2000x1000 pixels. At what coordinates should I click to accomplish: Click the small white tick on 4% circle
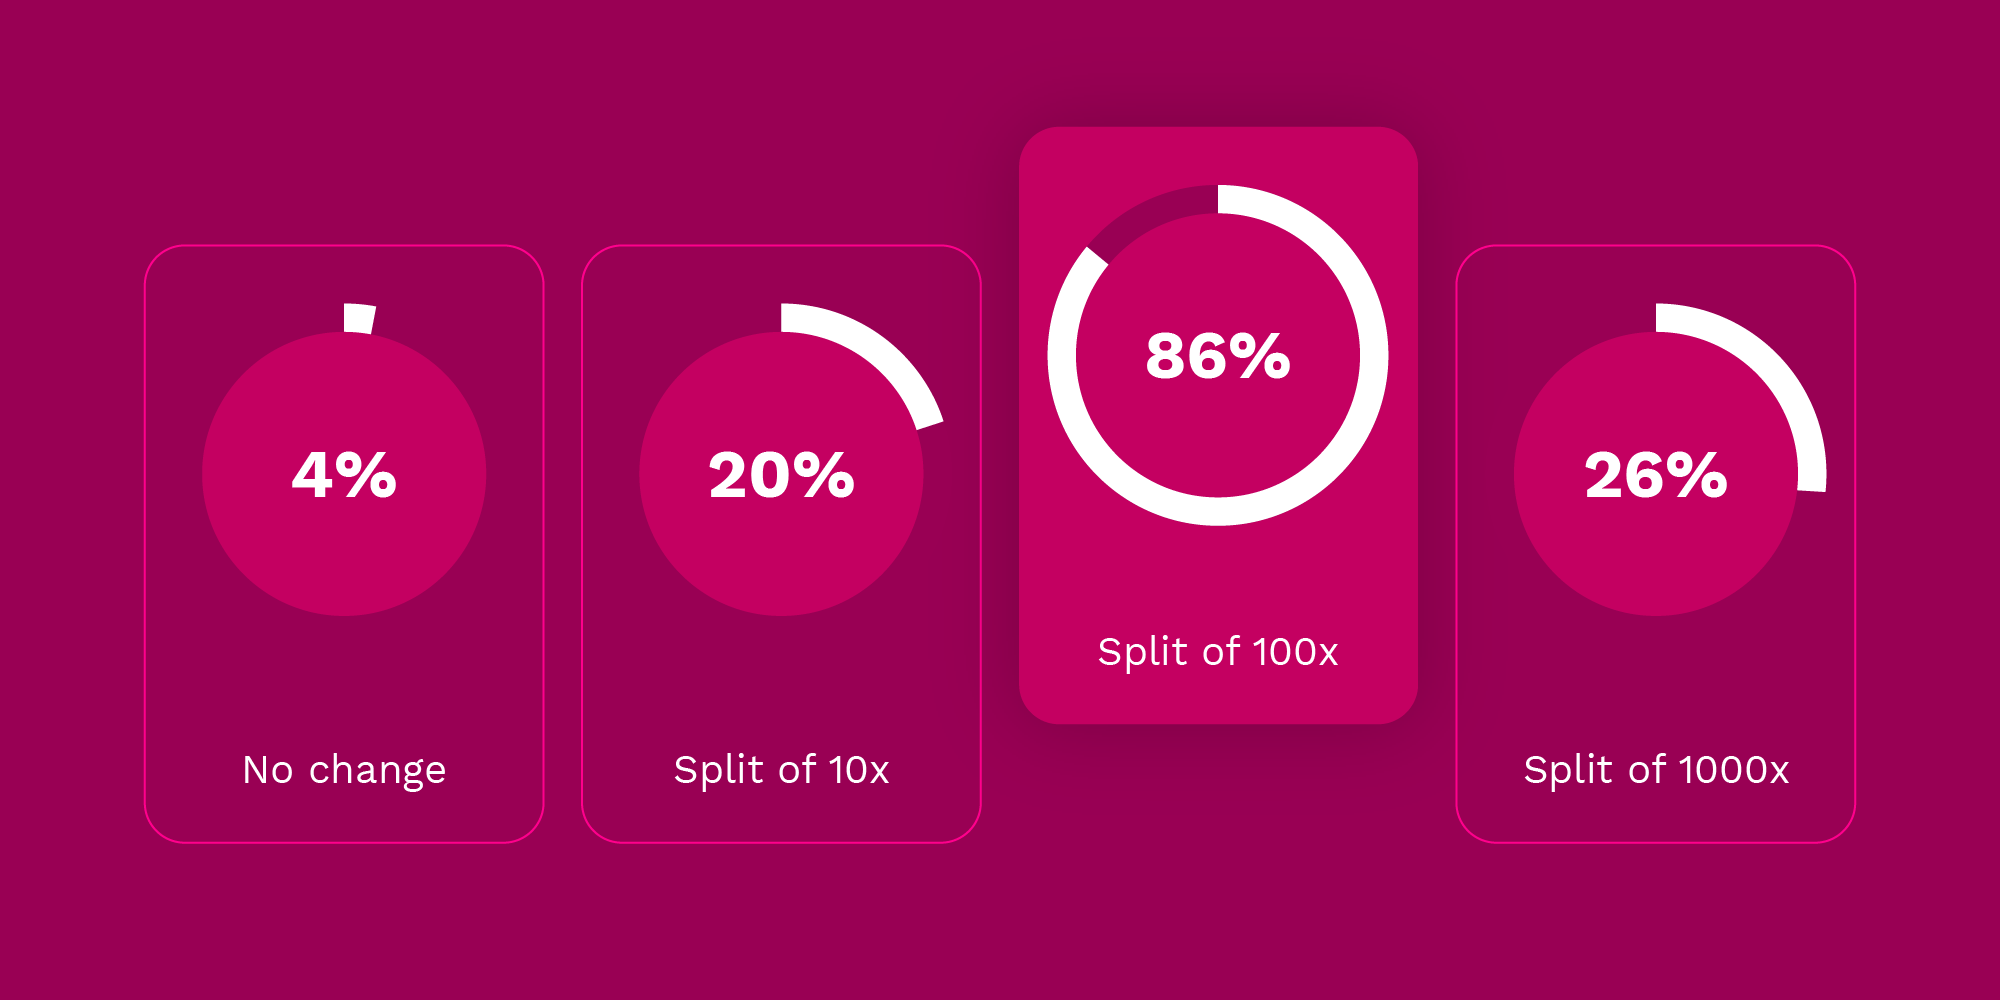[359, 318]
